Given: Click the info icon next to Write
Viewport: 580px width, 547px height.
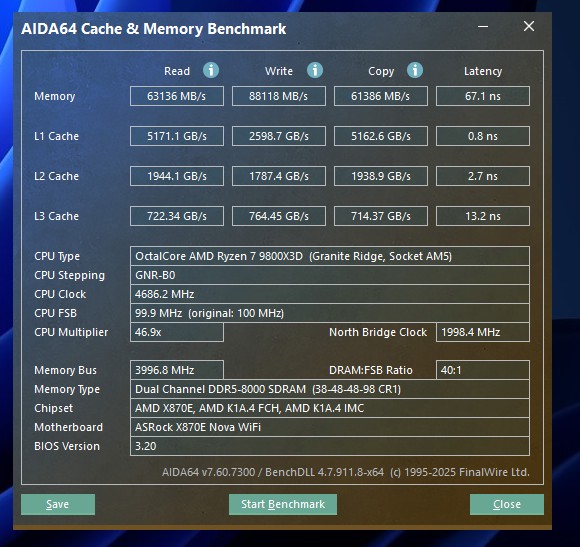Looking at the screenshot, I should [315, 70].
